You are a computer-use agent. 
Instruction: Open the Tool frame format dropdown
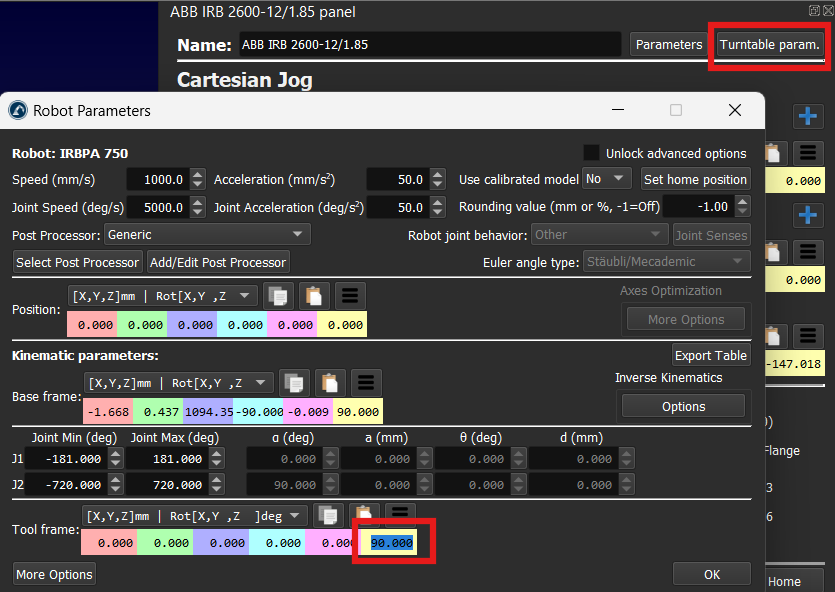[x=196, y=515]
